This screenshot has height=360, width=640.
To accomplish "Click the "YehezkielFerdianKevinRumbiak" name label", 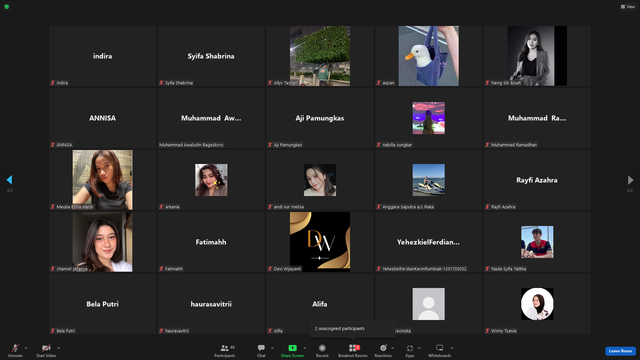I will tap(424, 269).
